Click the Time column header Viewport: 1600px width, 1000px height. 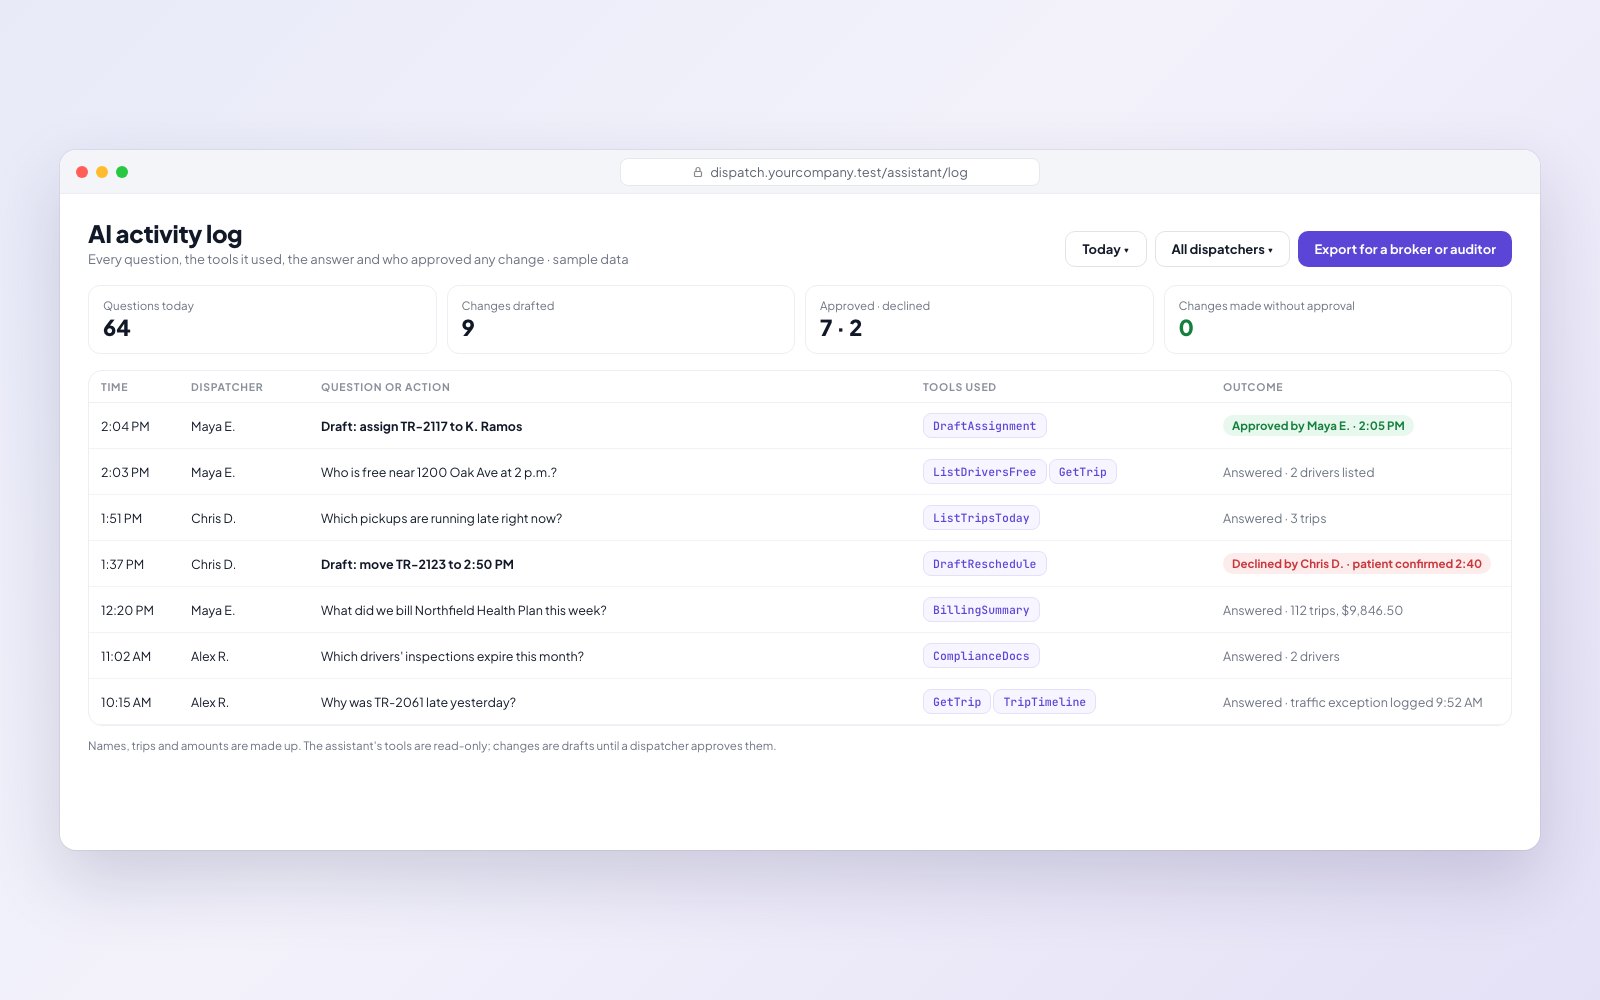click(x=114, y=387)
